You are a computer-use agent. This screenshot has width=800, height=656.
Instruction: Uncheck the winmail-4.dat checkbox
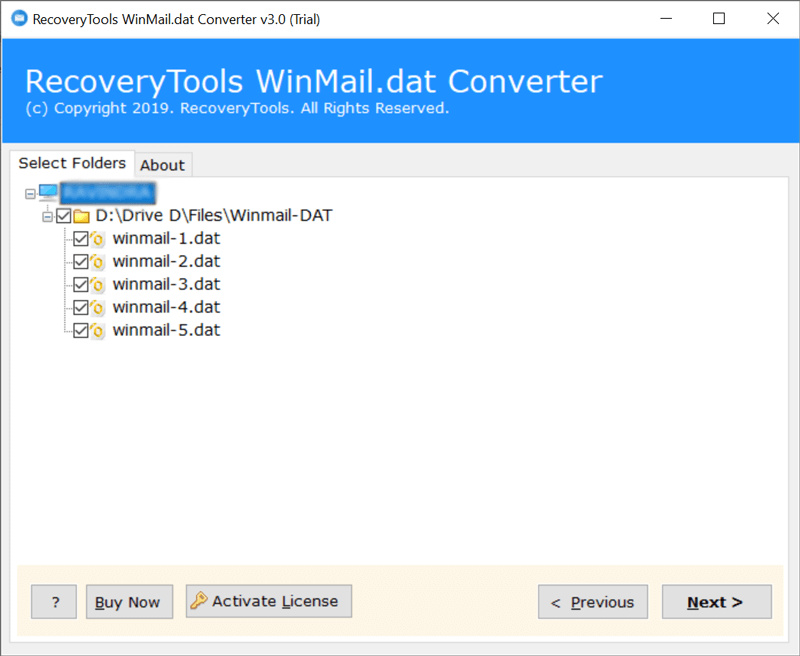(81, 308)
